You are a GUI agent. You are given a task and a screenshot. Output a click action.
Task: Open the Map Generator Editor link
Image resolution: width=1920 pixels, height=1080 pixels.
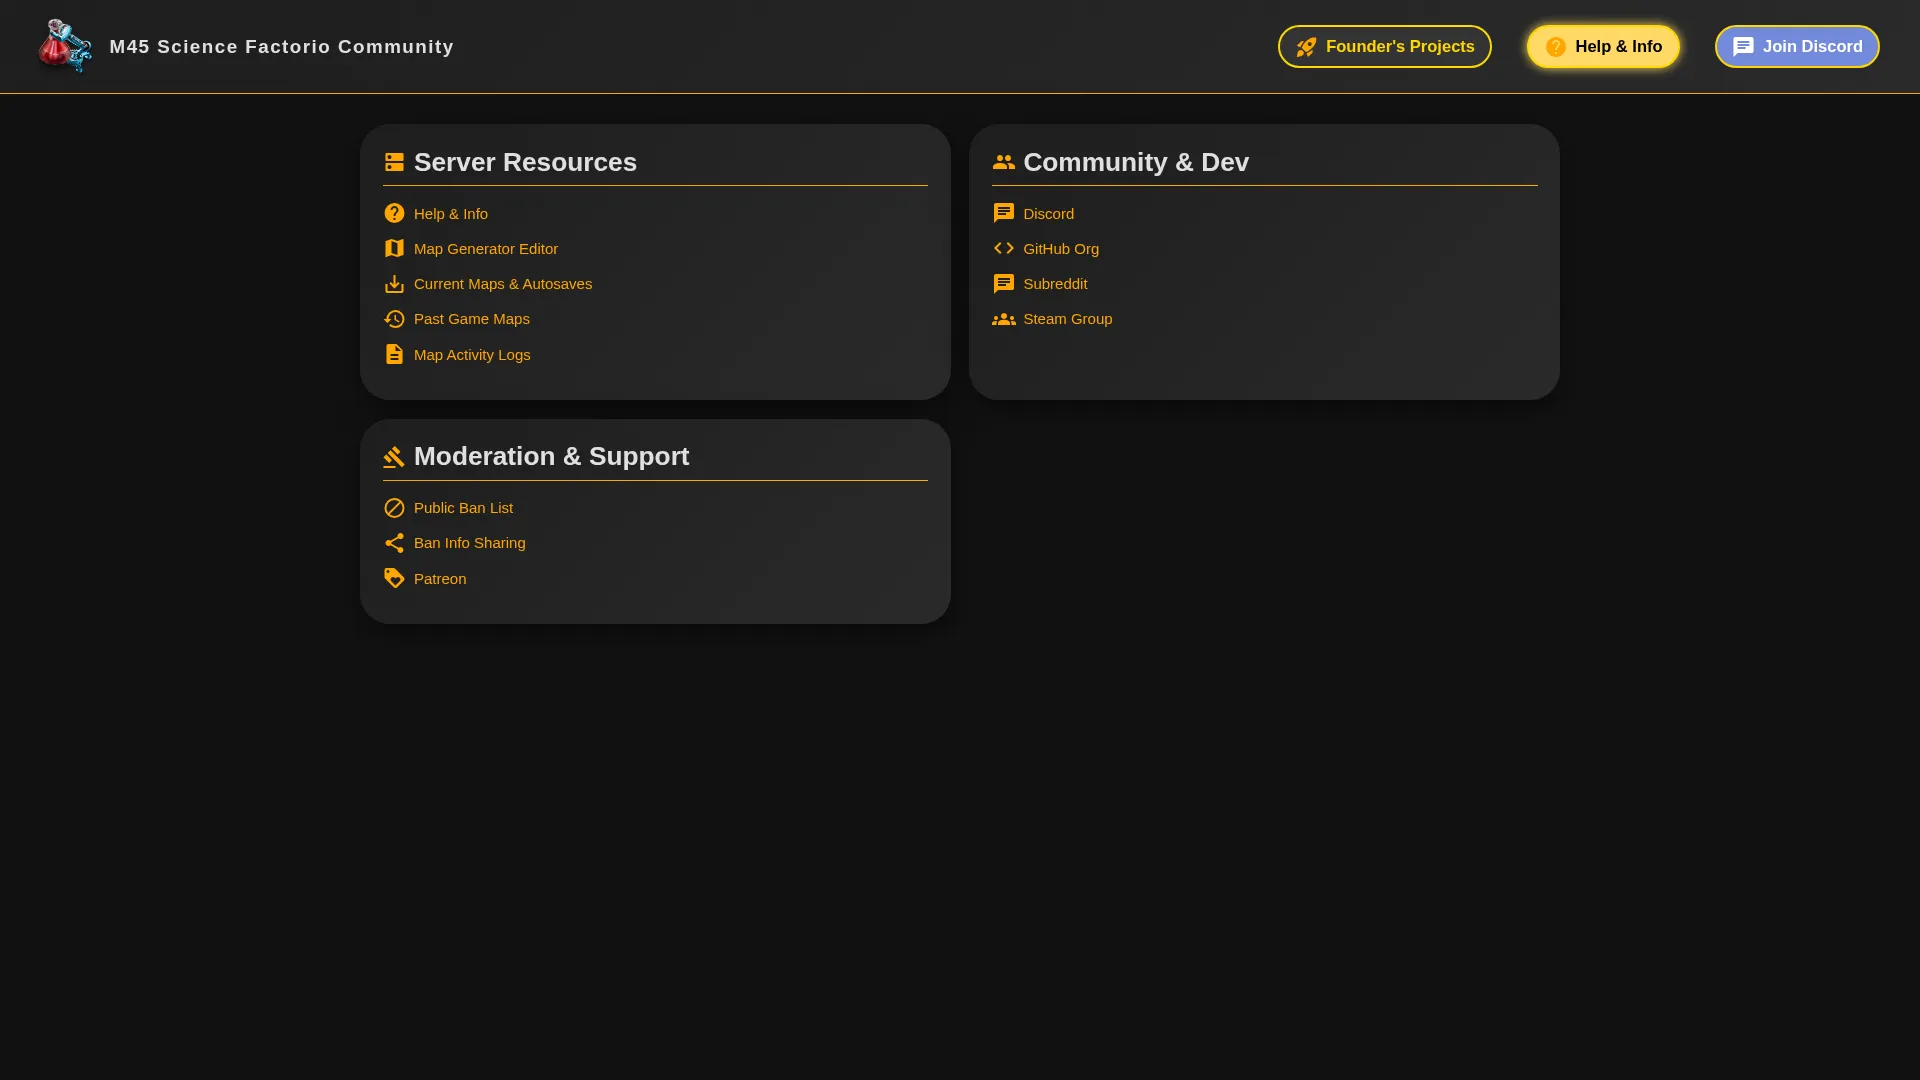tap(486, 249)
